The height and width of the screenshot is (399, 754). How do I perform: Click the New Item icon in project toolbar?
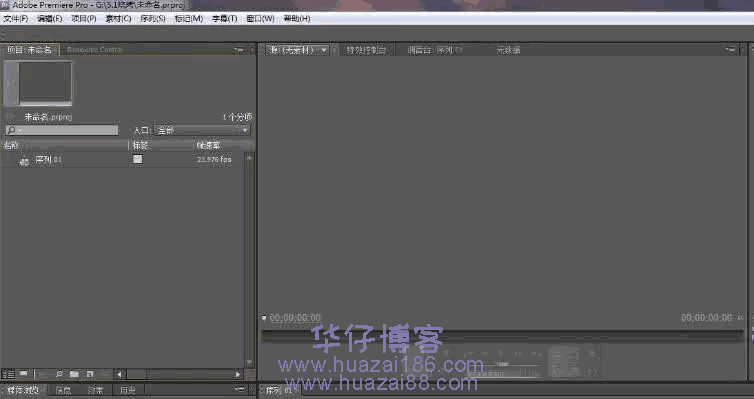tap(90, 374)
